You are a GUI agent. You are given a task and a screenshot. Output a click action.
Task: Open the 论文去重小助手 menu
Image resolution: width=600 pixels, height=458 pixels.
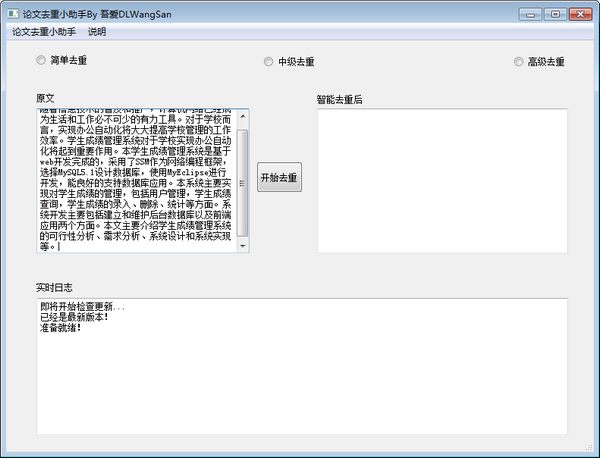point(43,32)
